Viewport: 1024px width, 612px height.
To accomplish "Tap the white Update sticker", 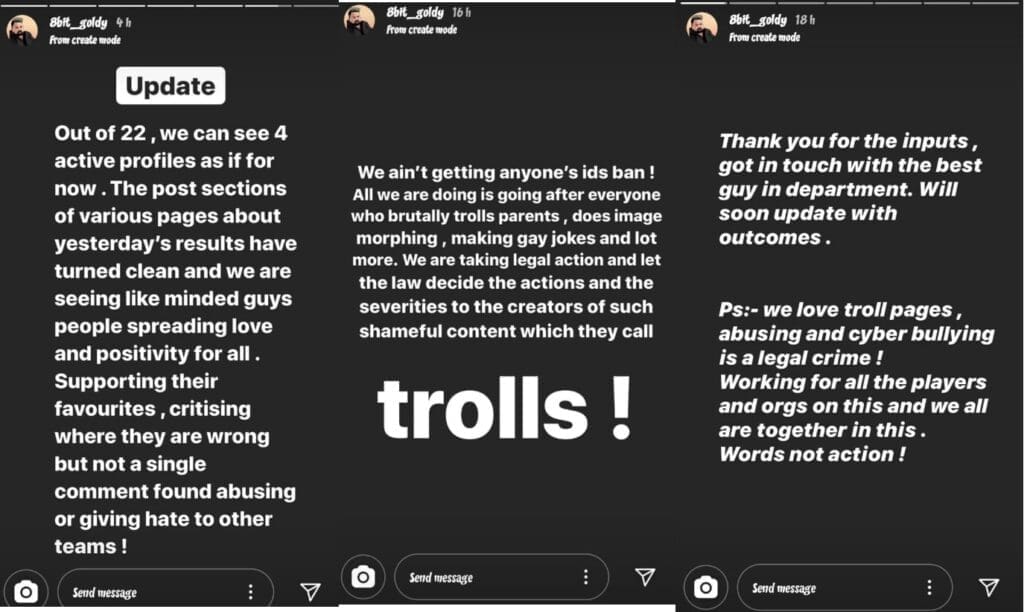I will click(170, 86).
